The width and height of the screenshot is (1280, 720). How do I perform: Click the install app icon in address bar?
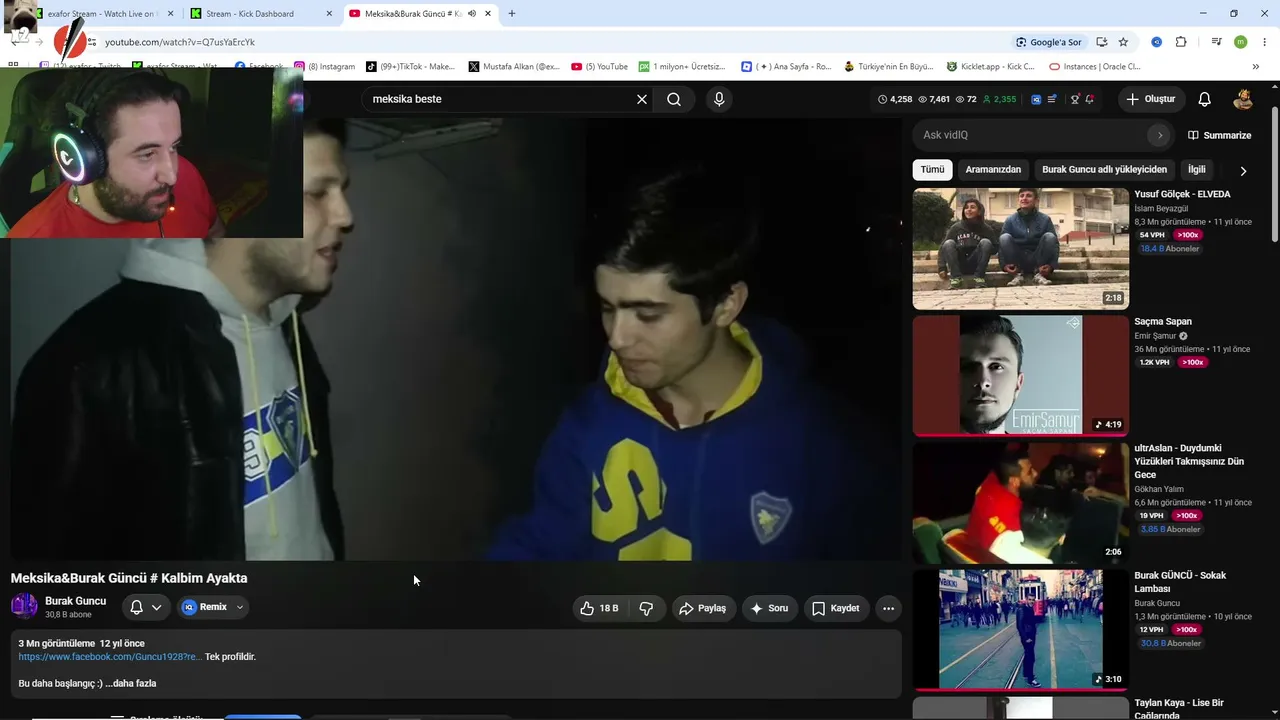pyautogui.click(x=1101, y=42)
